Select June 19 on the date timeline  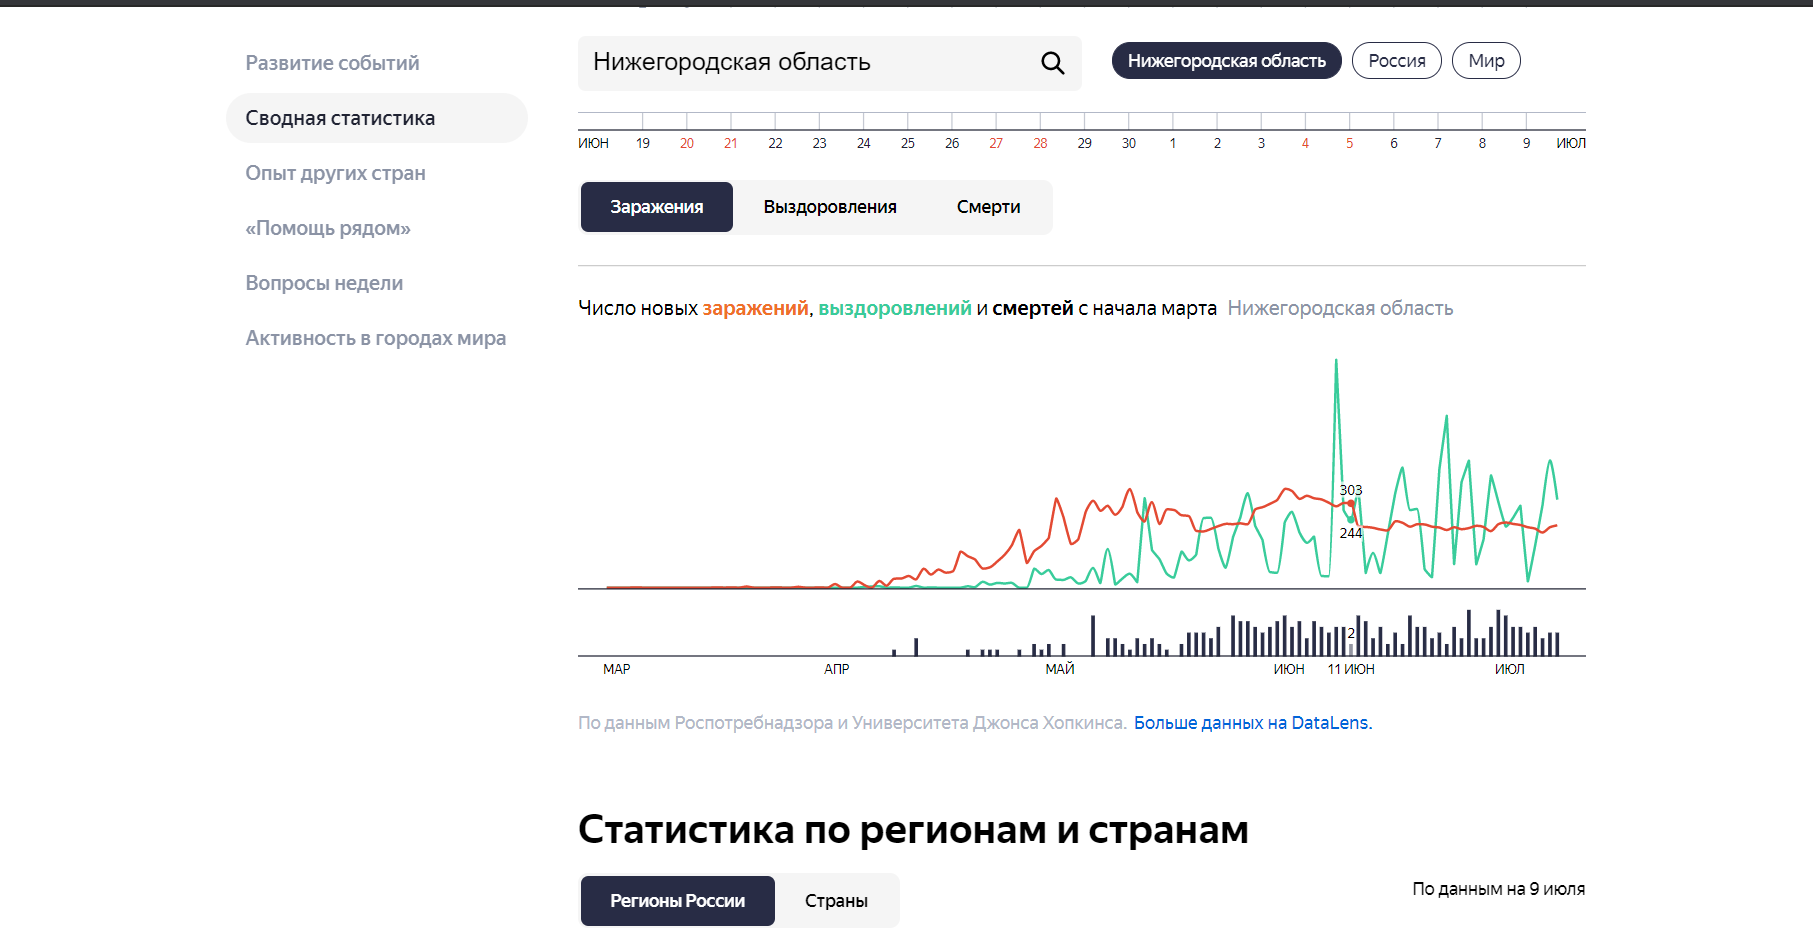(642, 142)
